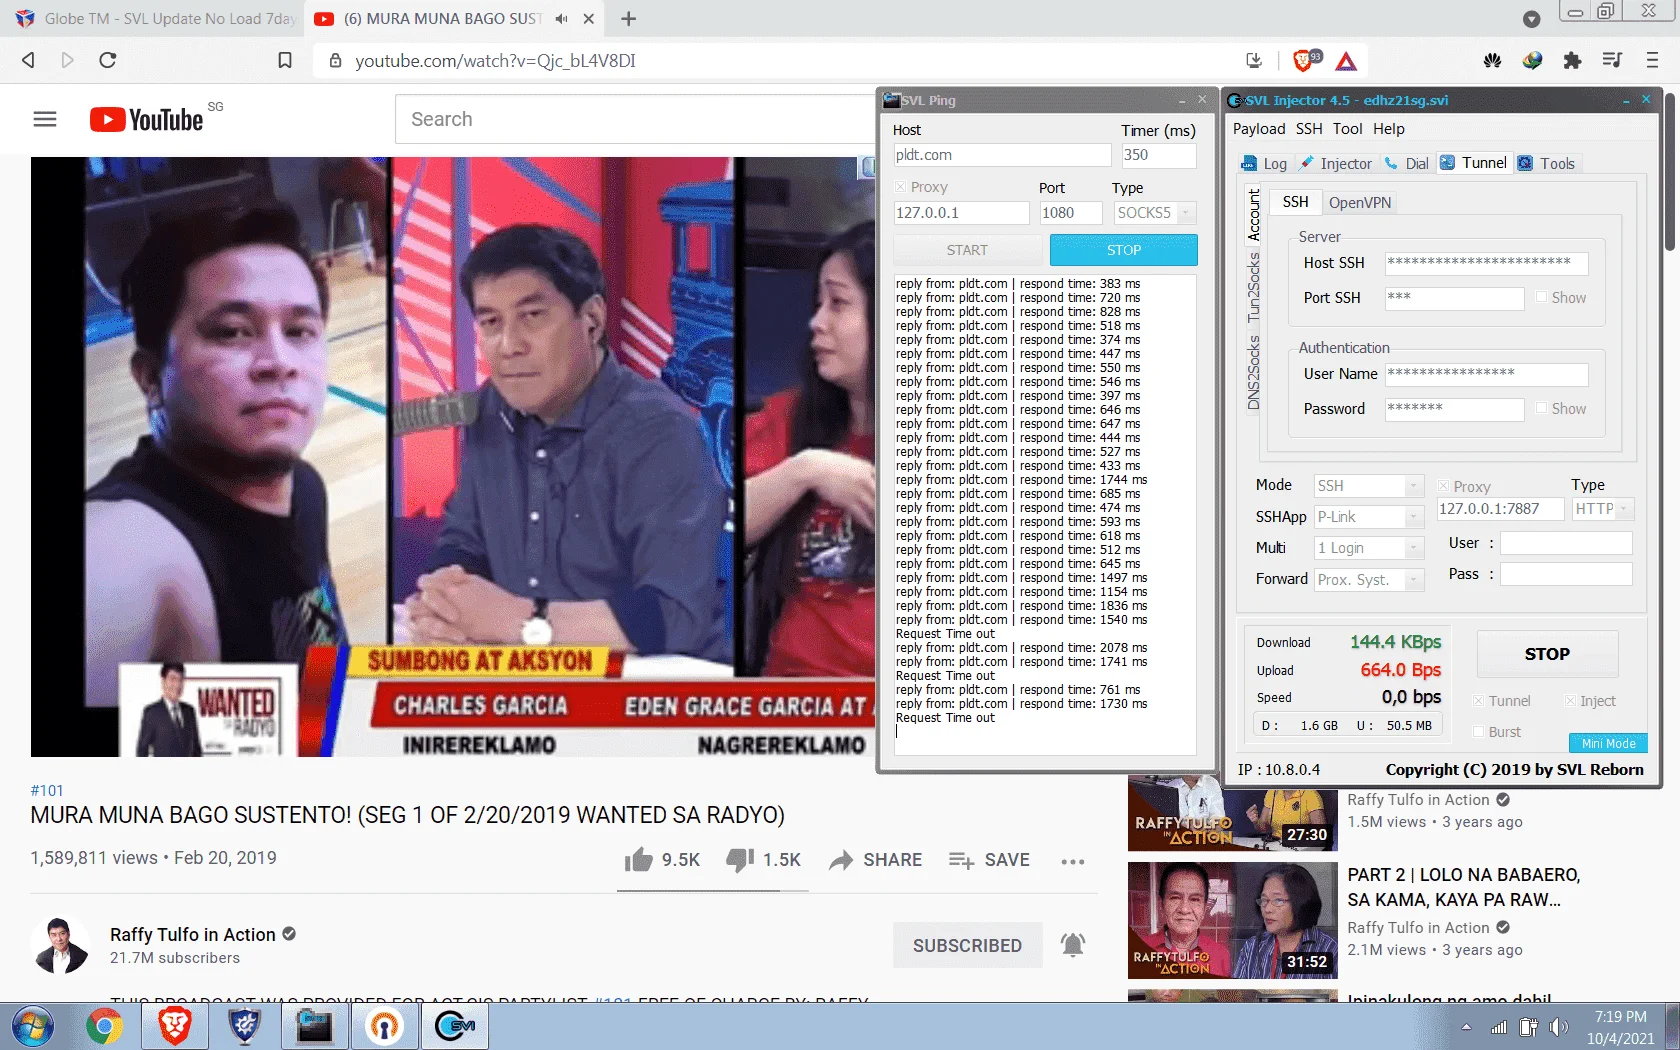Toggle the notification bell for Raffy Tulfo
Viewport: 1680px width, 1050px height.
coord(1073,945)
